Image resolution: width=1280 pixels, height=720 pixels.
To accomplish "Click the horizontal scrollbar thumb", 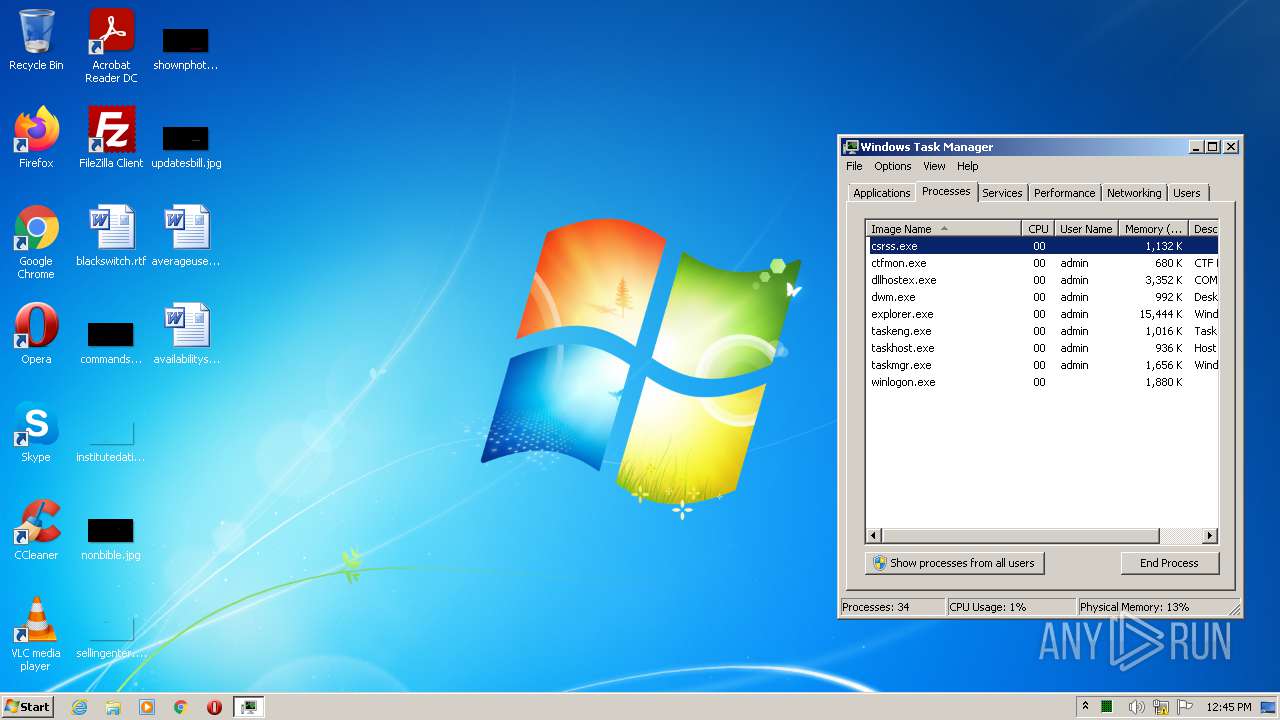I will [x=1020, y=536].
